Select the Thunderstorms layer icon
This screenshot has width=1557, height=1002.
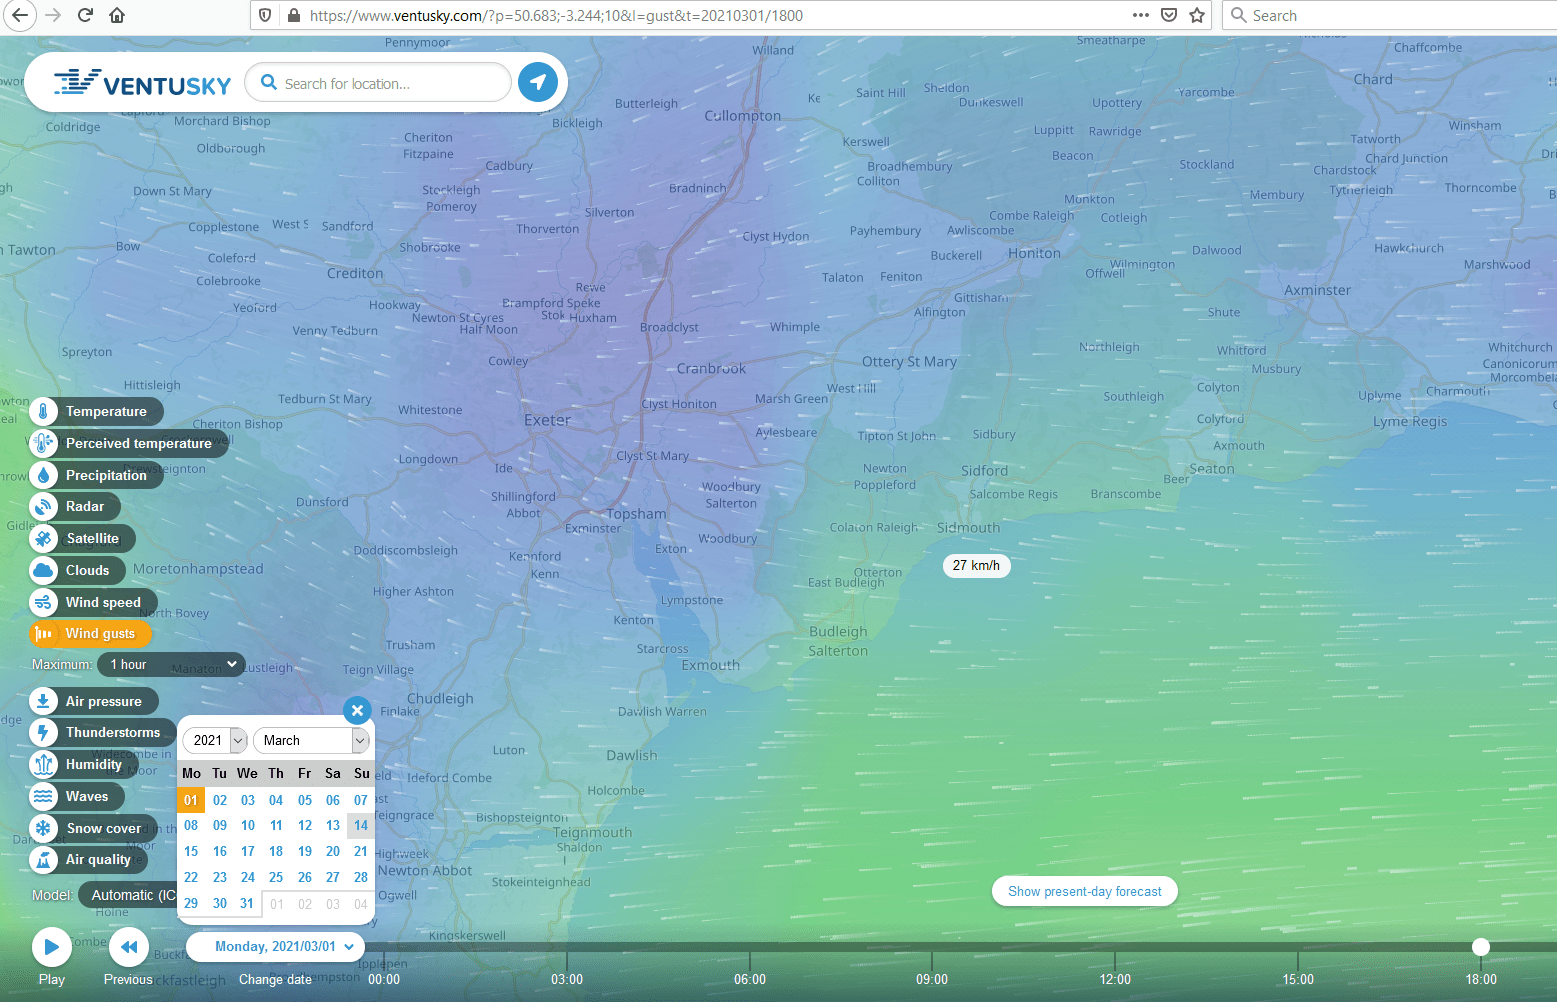click(x=43, y=733)
